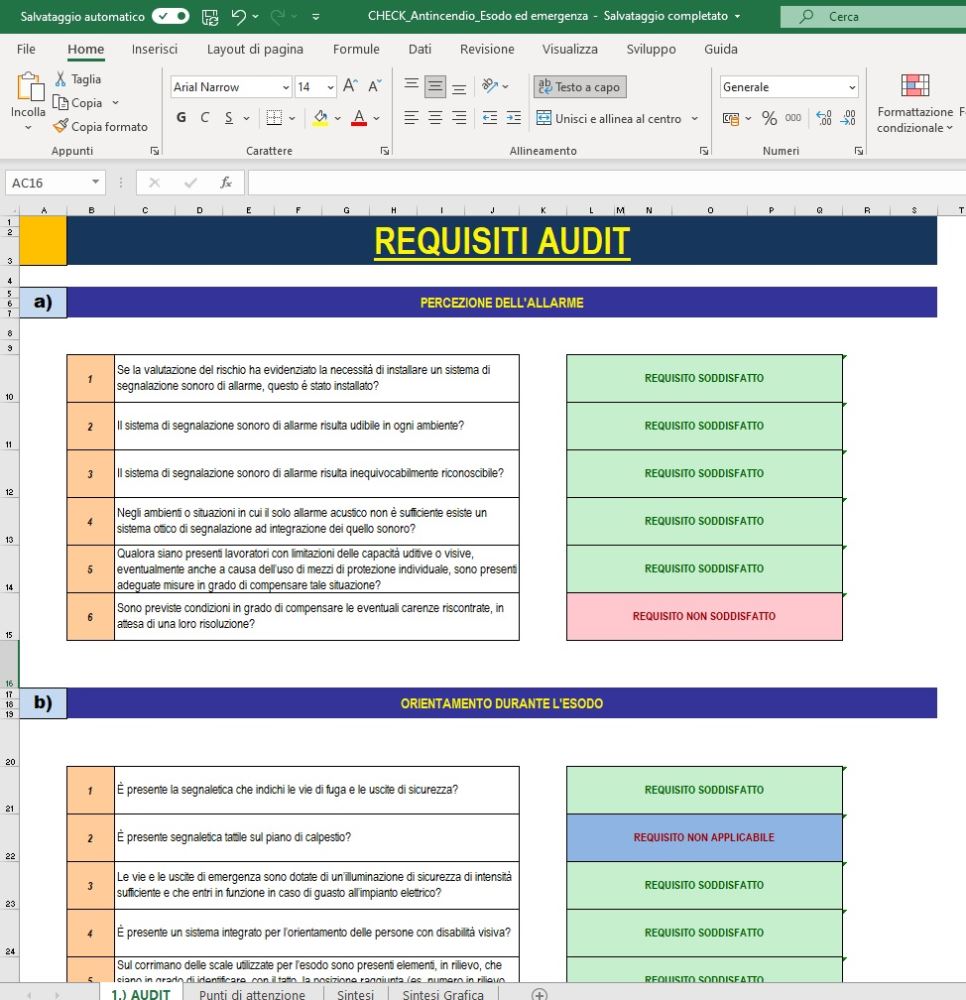Click the accounting number format icon
966x1000 pixels.
[x=731, y=118]
